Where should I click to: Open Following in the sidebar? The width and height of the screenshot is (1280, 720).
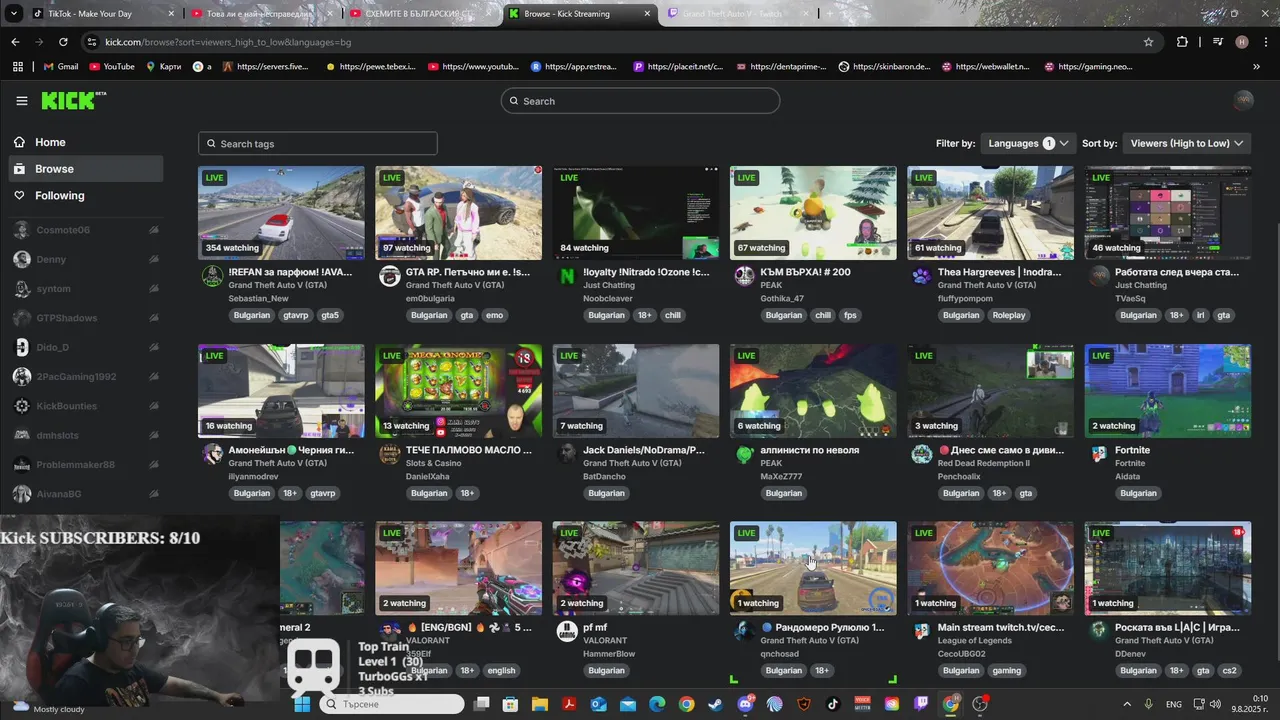click(x=85, y=196)
